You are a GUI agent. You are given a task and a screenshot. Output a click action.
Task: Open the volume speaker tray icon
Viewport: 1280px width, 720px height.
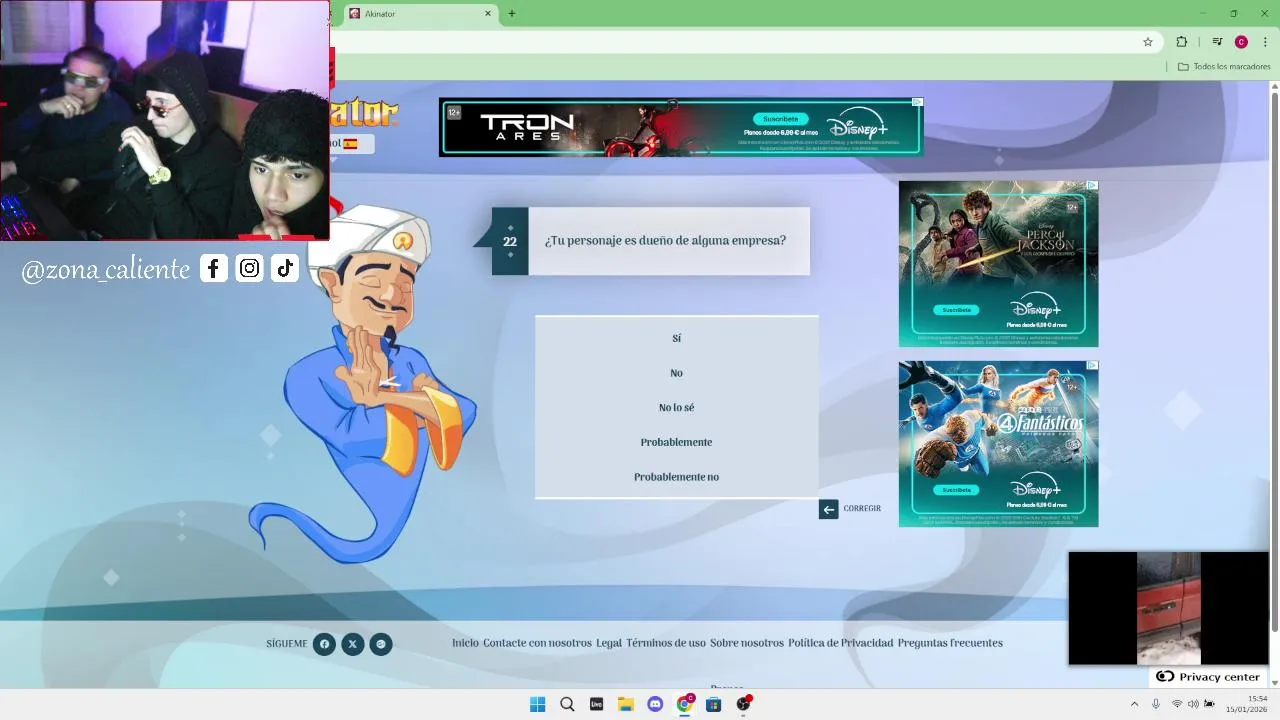click(1193, 704)
